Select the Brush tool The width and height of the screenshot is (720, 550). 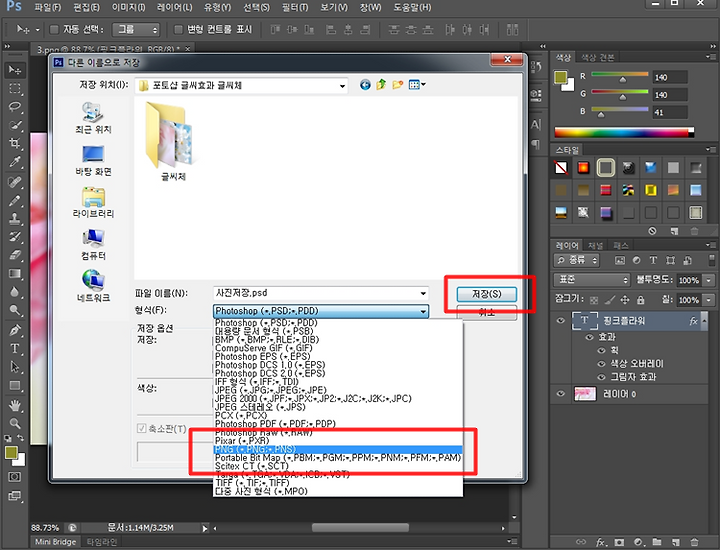pyautogui.click(x=15, y=201)
